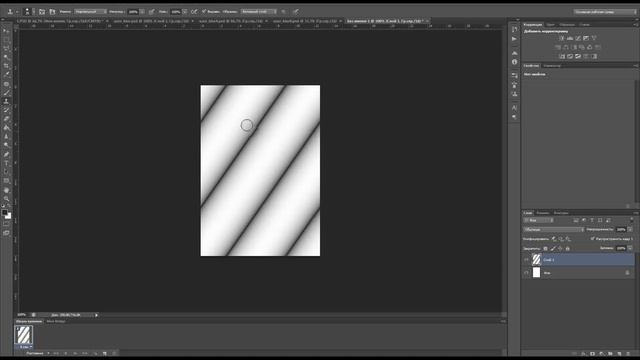Select the Crop tool
Screen dimensions: 640x360
(6, 66)
